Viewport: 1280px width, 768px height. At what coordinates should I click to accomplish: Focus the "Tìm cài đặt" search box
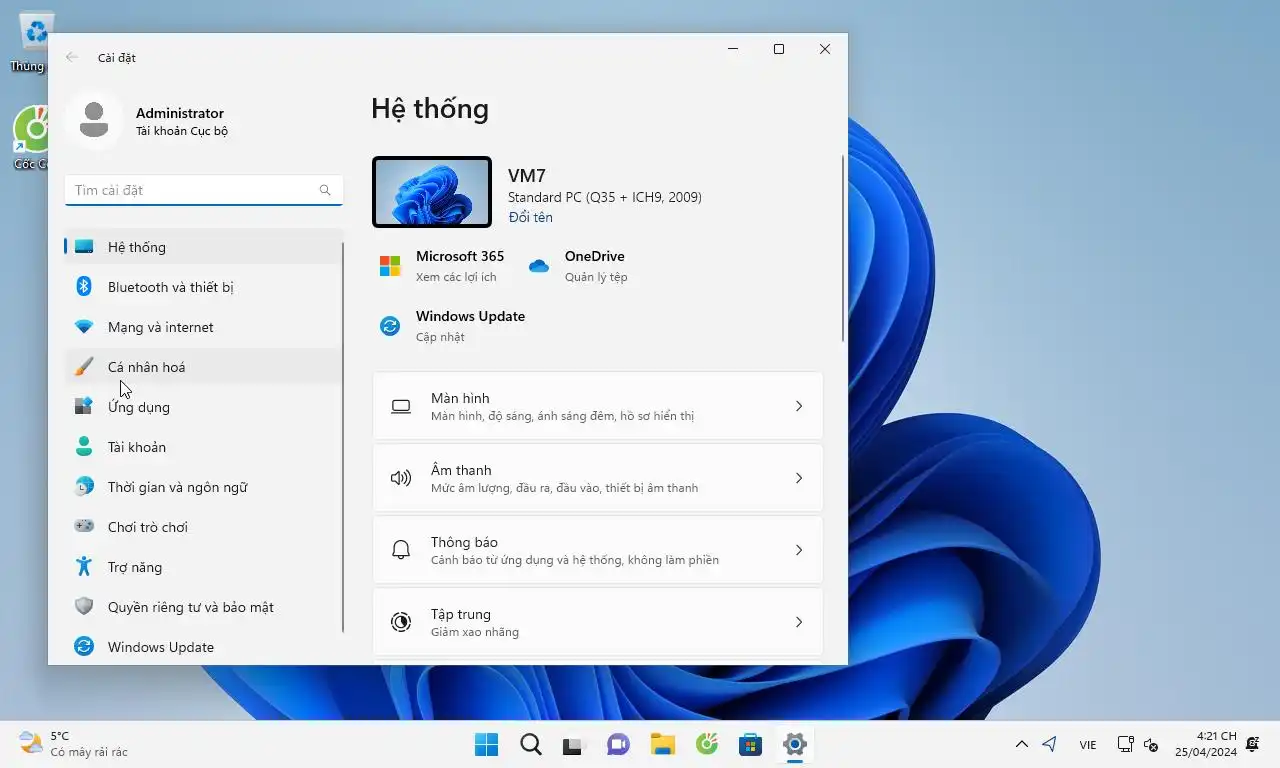pos(204,190)
